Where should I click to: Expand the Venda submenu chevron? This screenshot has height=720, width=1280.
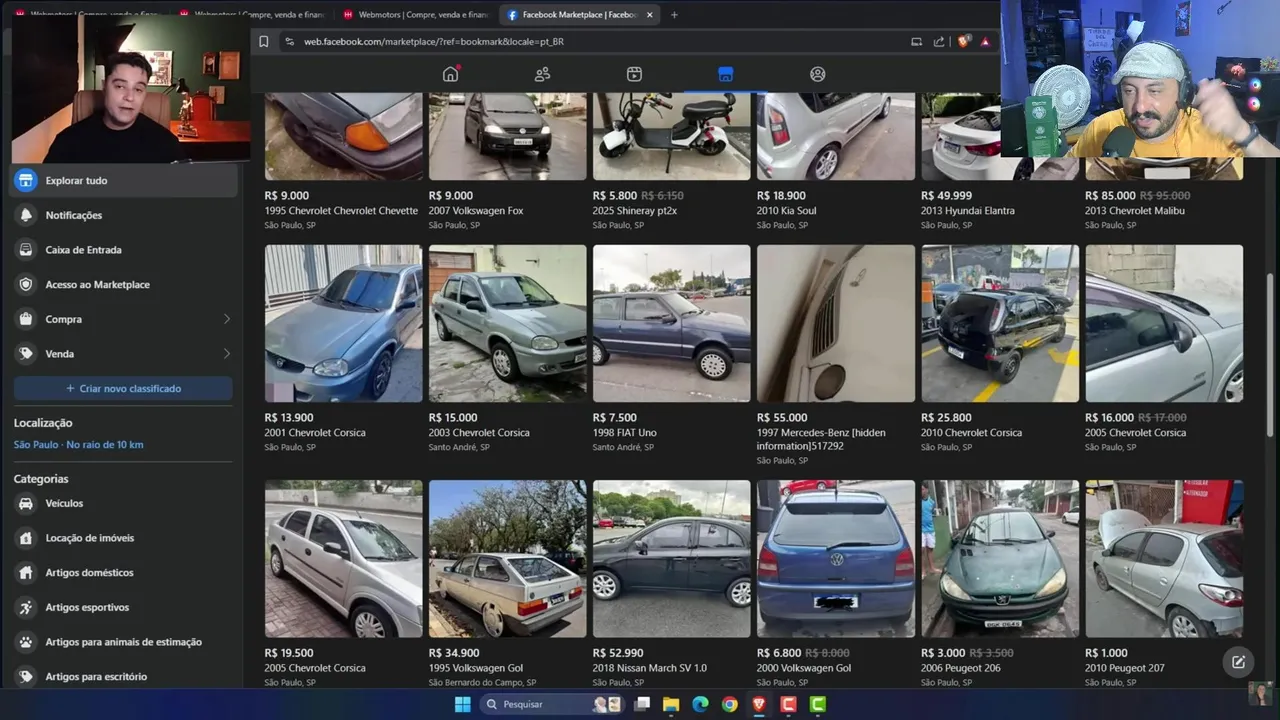click(x=226, y=354)
